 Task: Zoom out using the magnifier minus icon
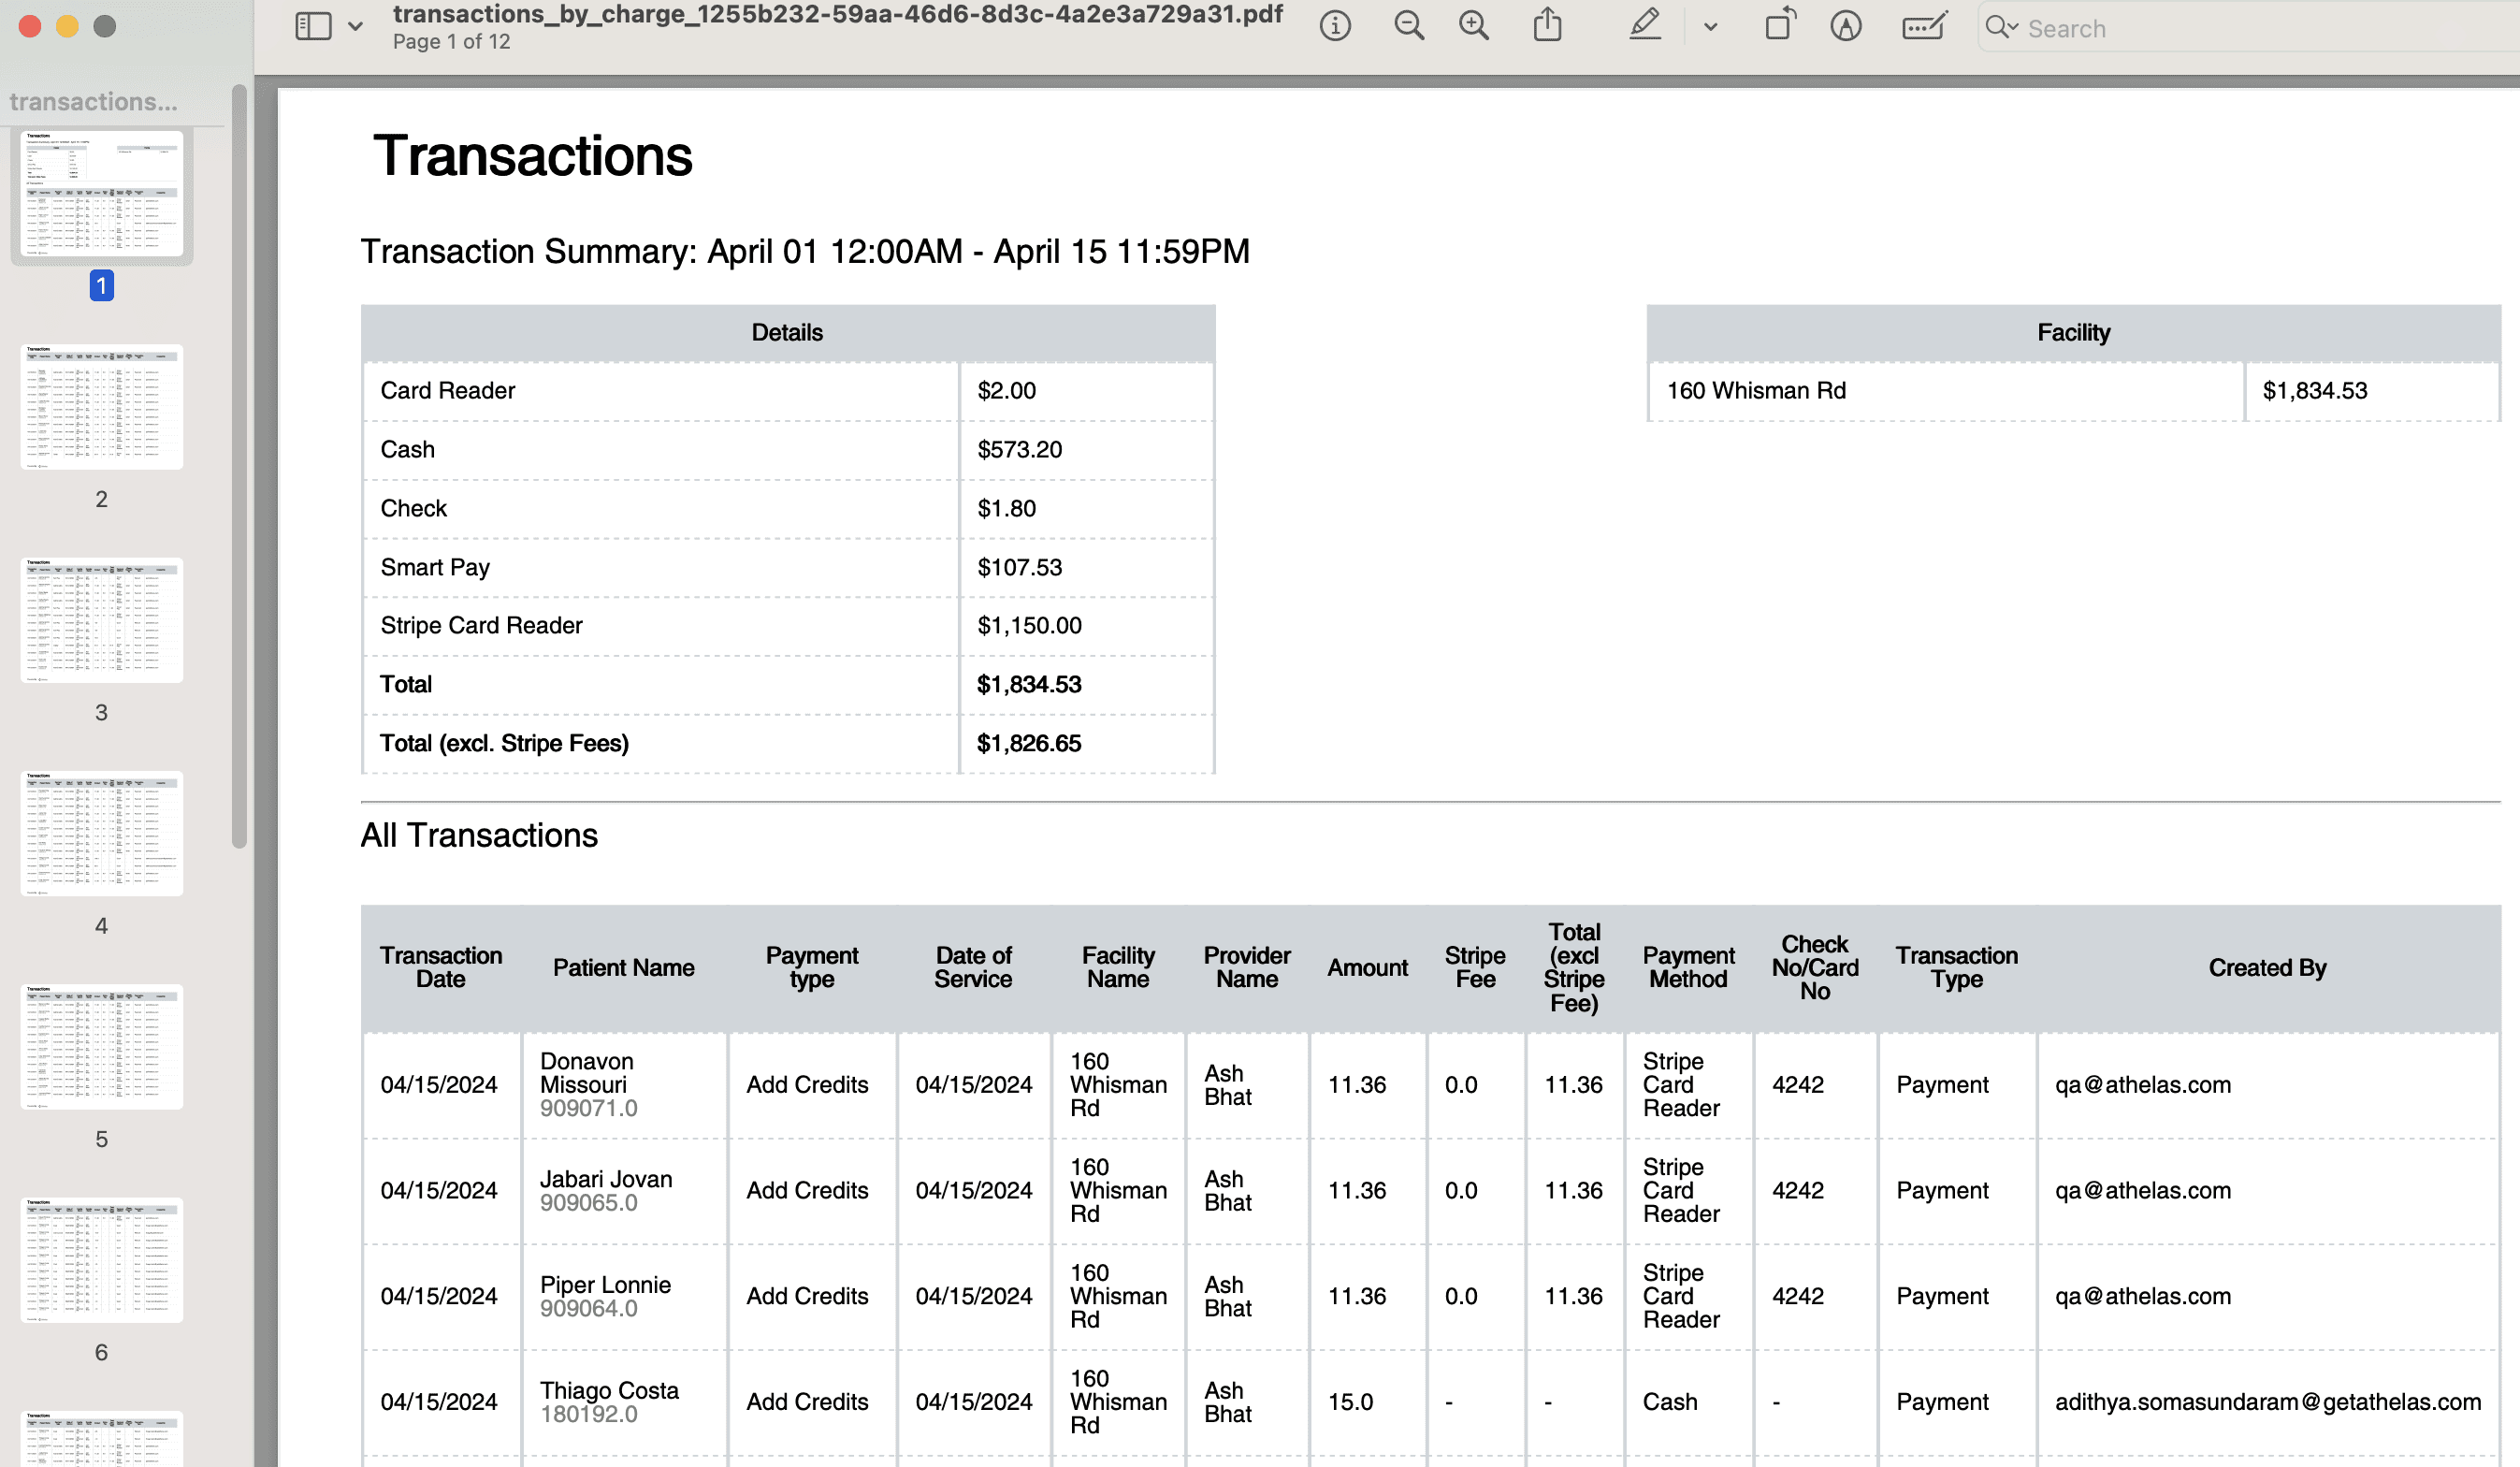point(1408,27)
